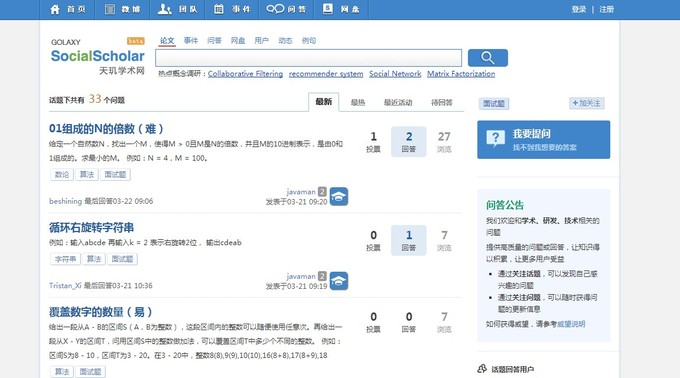Click the 字符串 tag
680x378 pixels.
tap(65, 259)
